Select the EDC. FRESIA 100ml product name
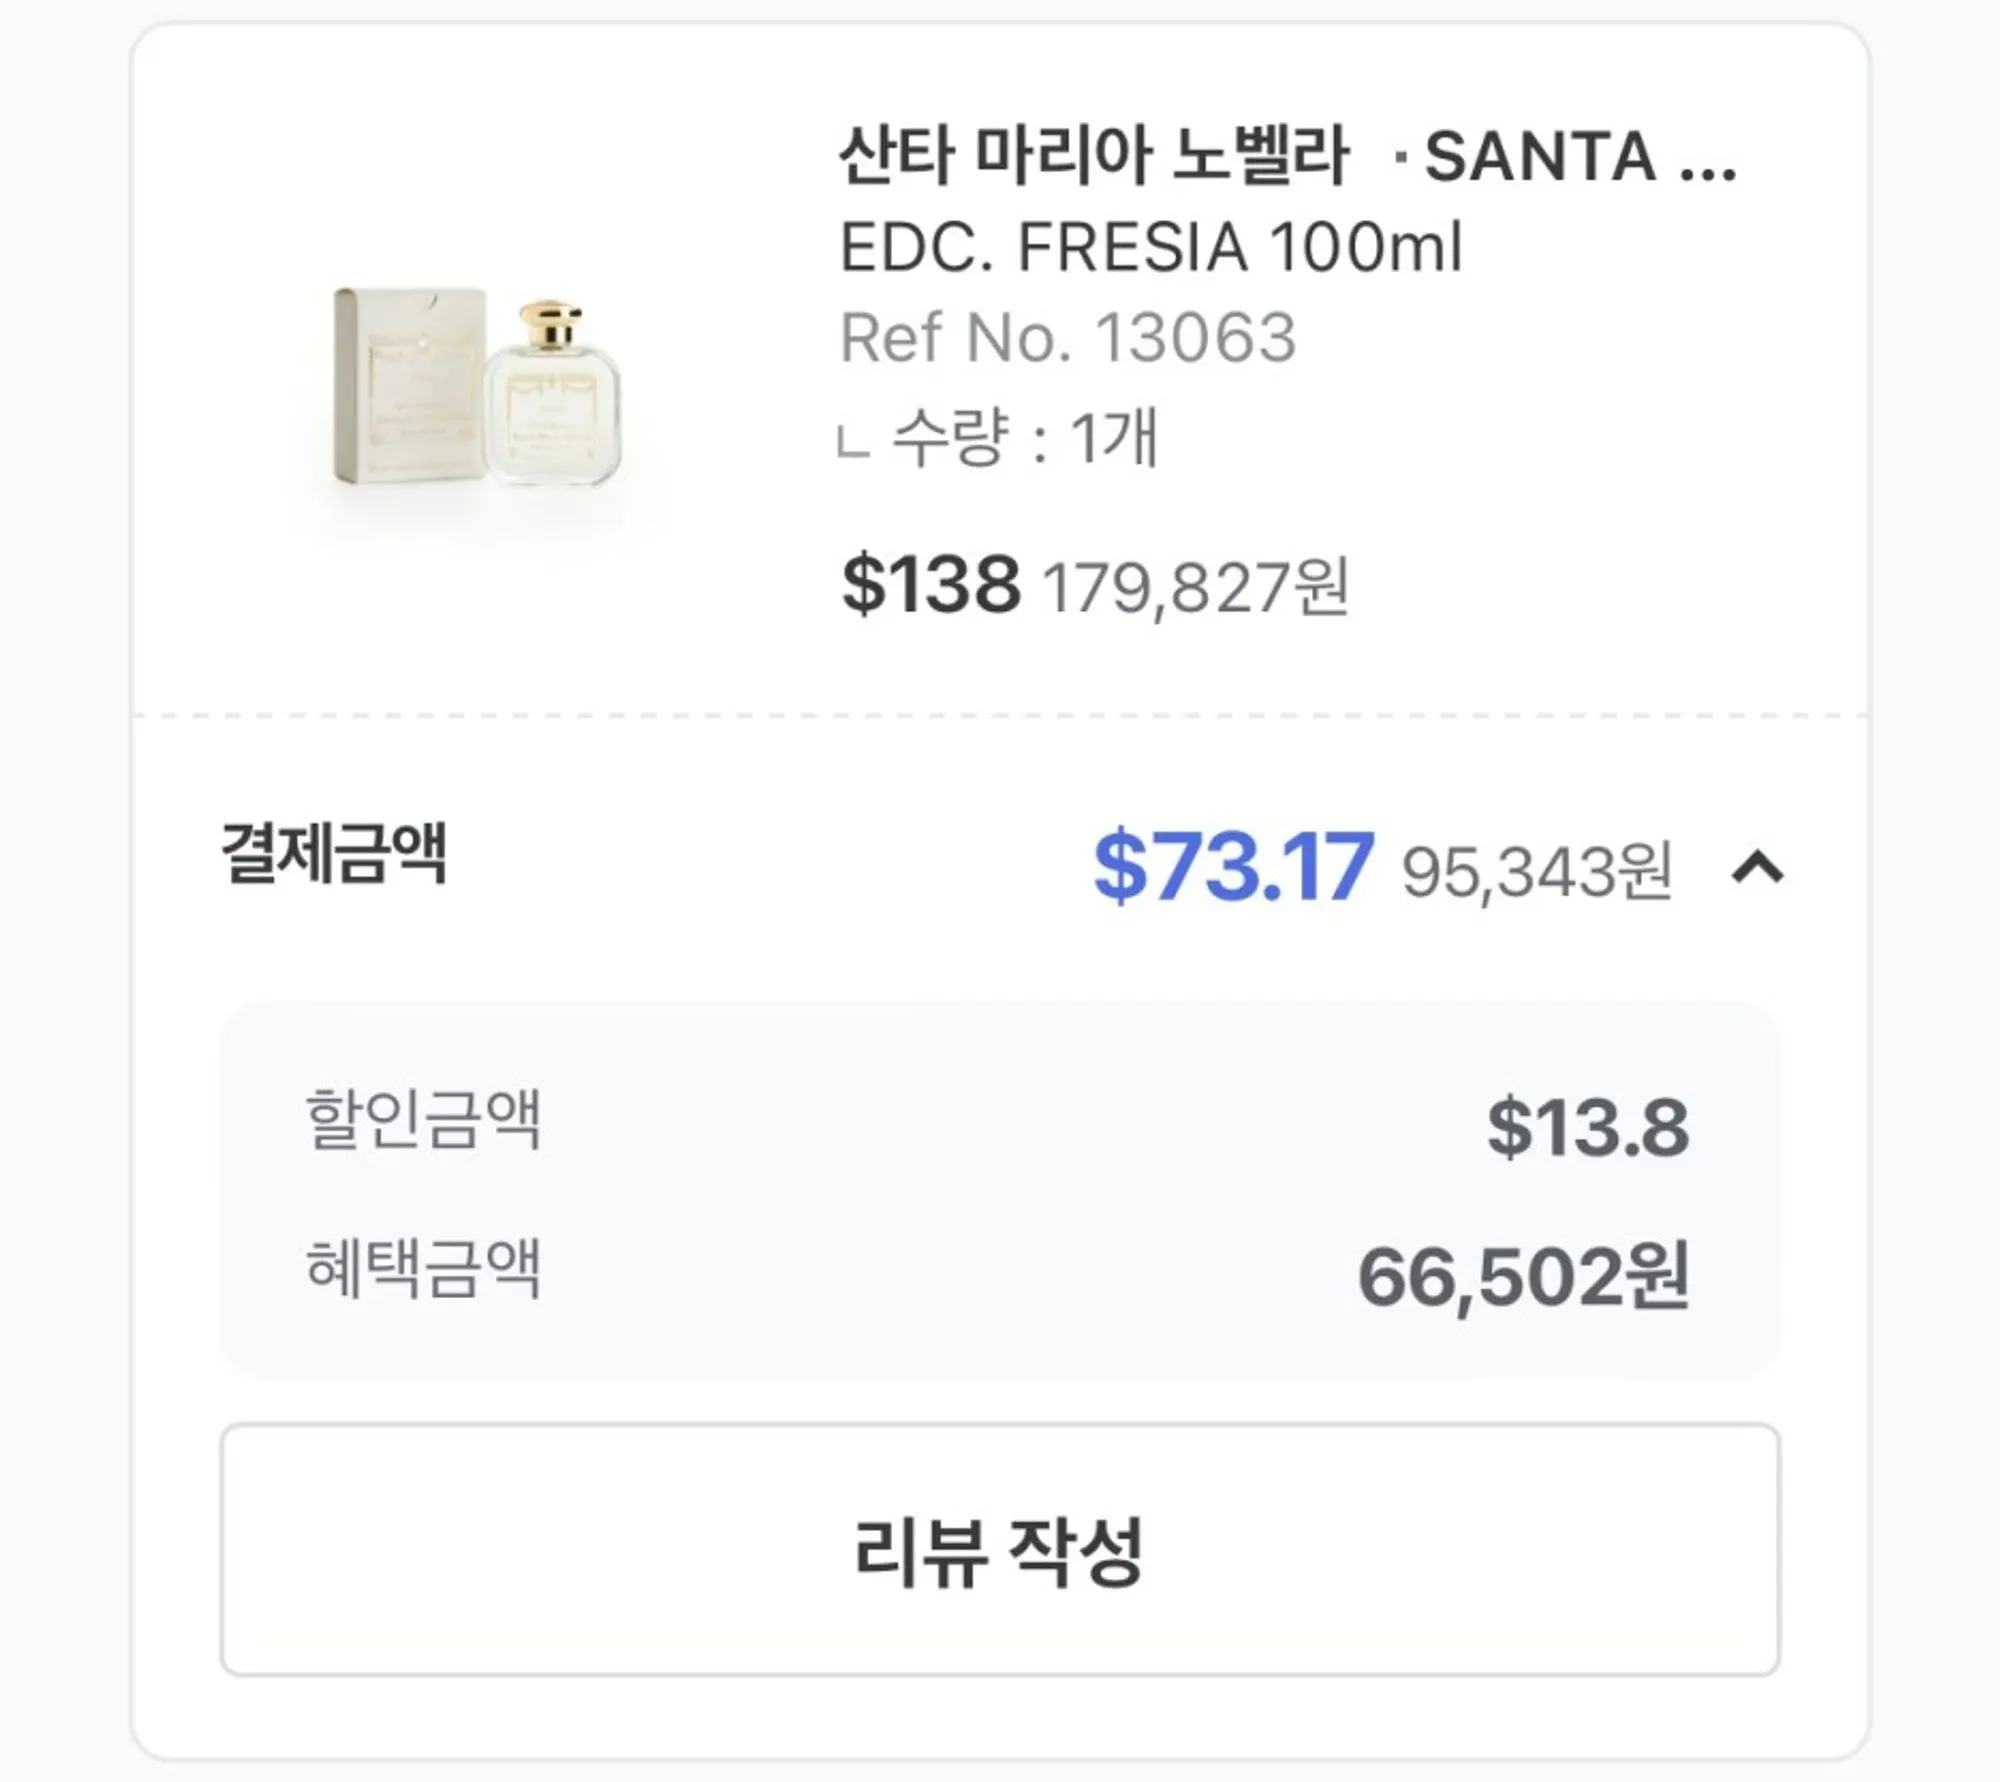 [x=1150, y=247]
